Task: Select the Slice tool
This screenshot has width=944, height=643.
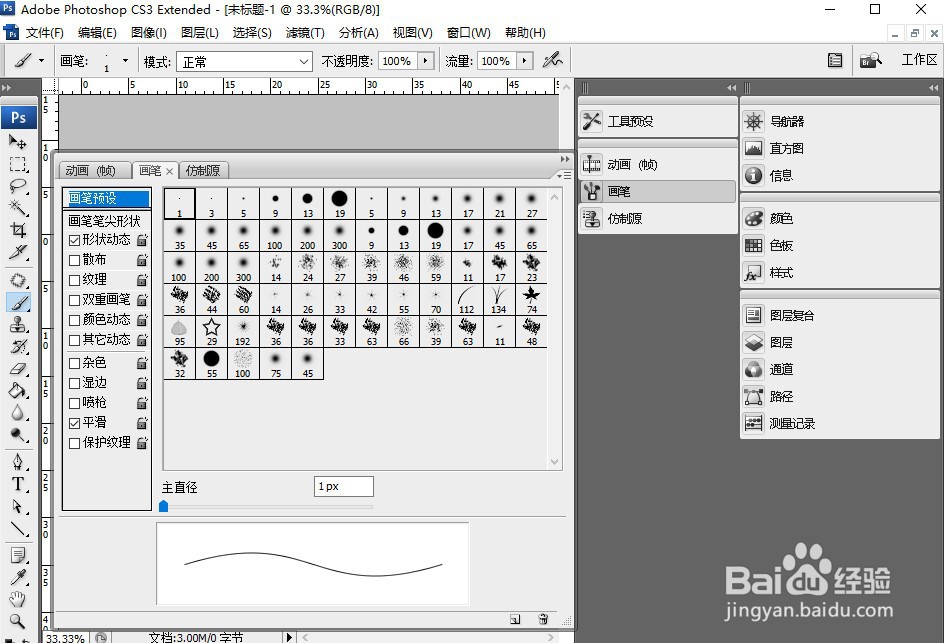Action: [x=17, y=252]
